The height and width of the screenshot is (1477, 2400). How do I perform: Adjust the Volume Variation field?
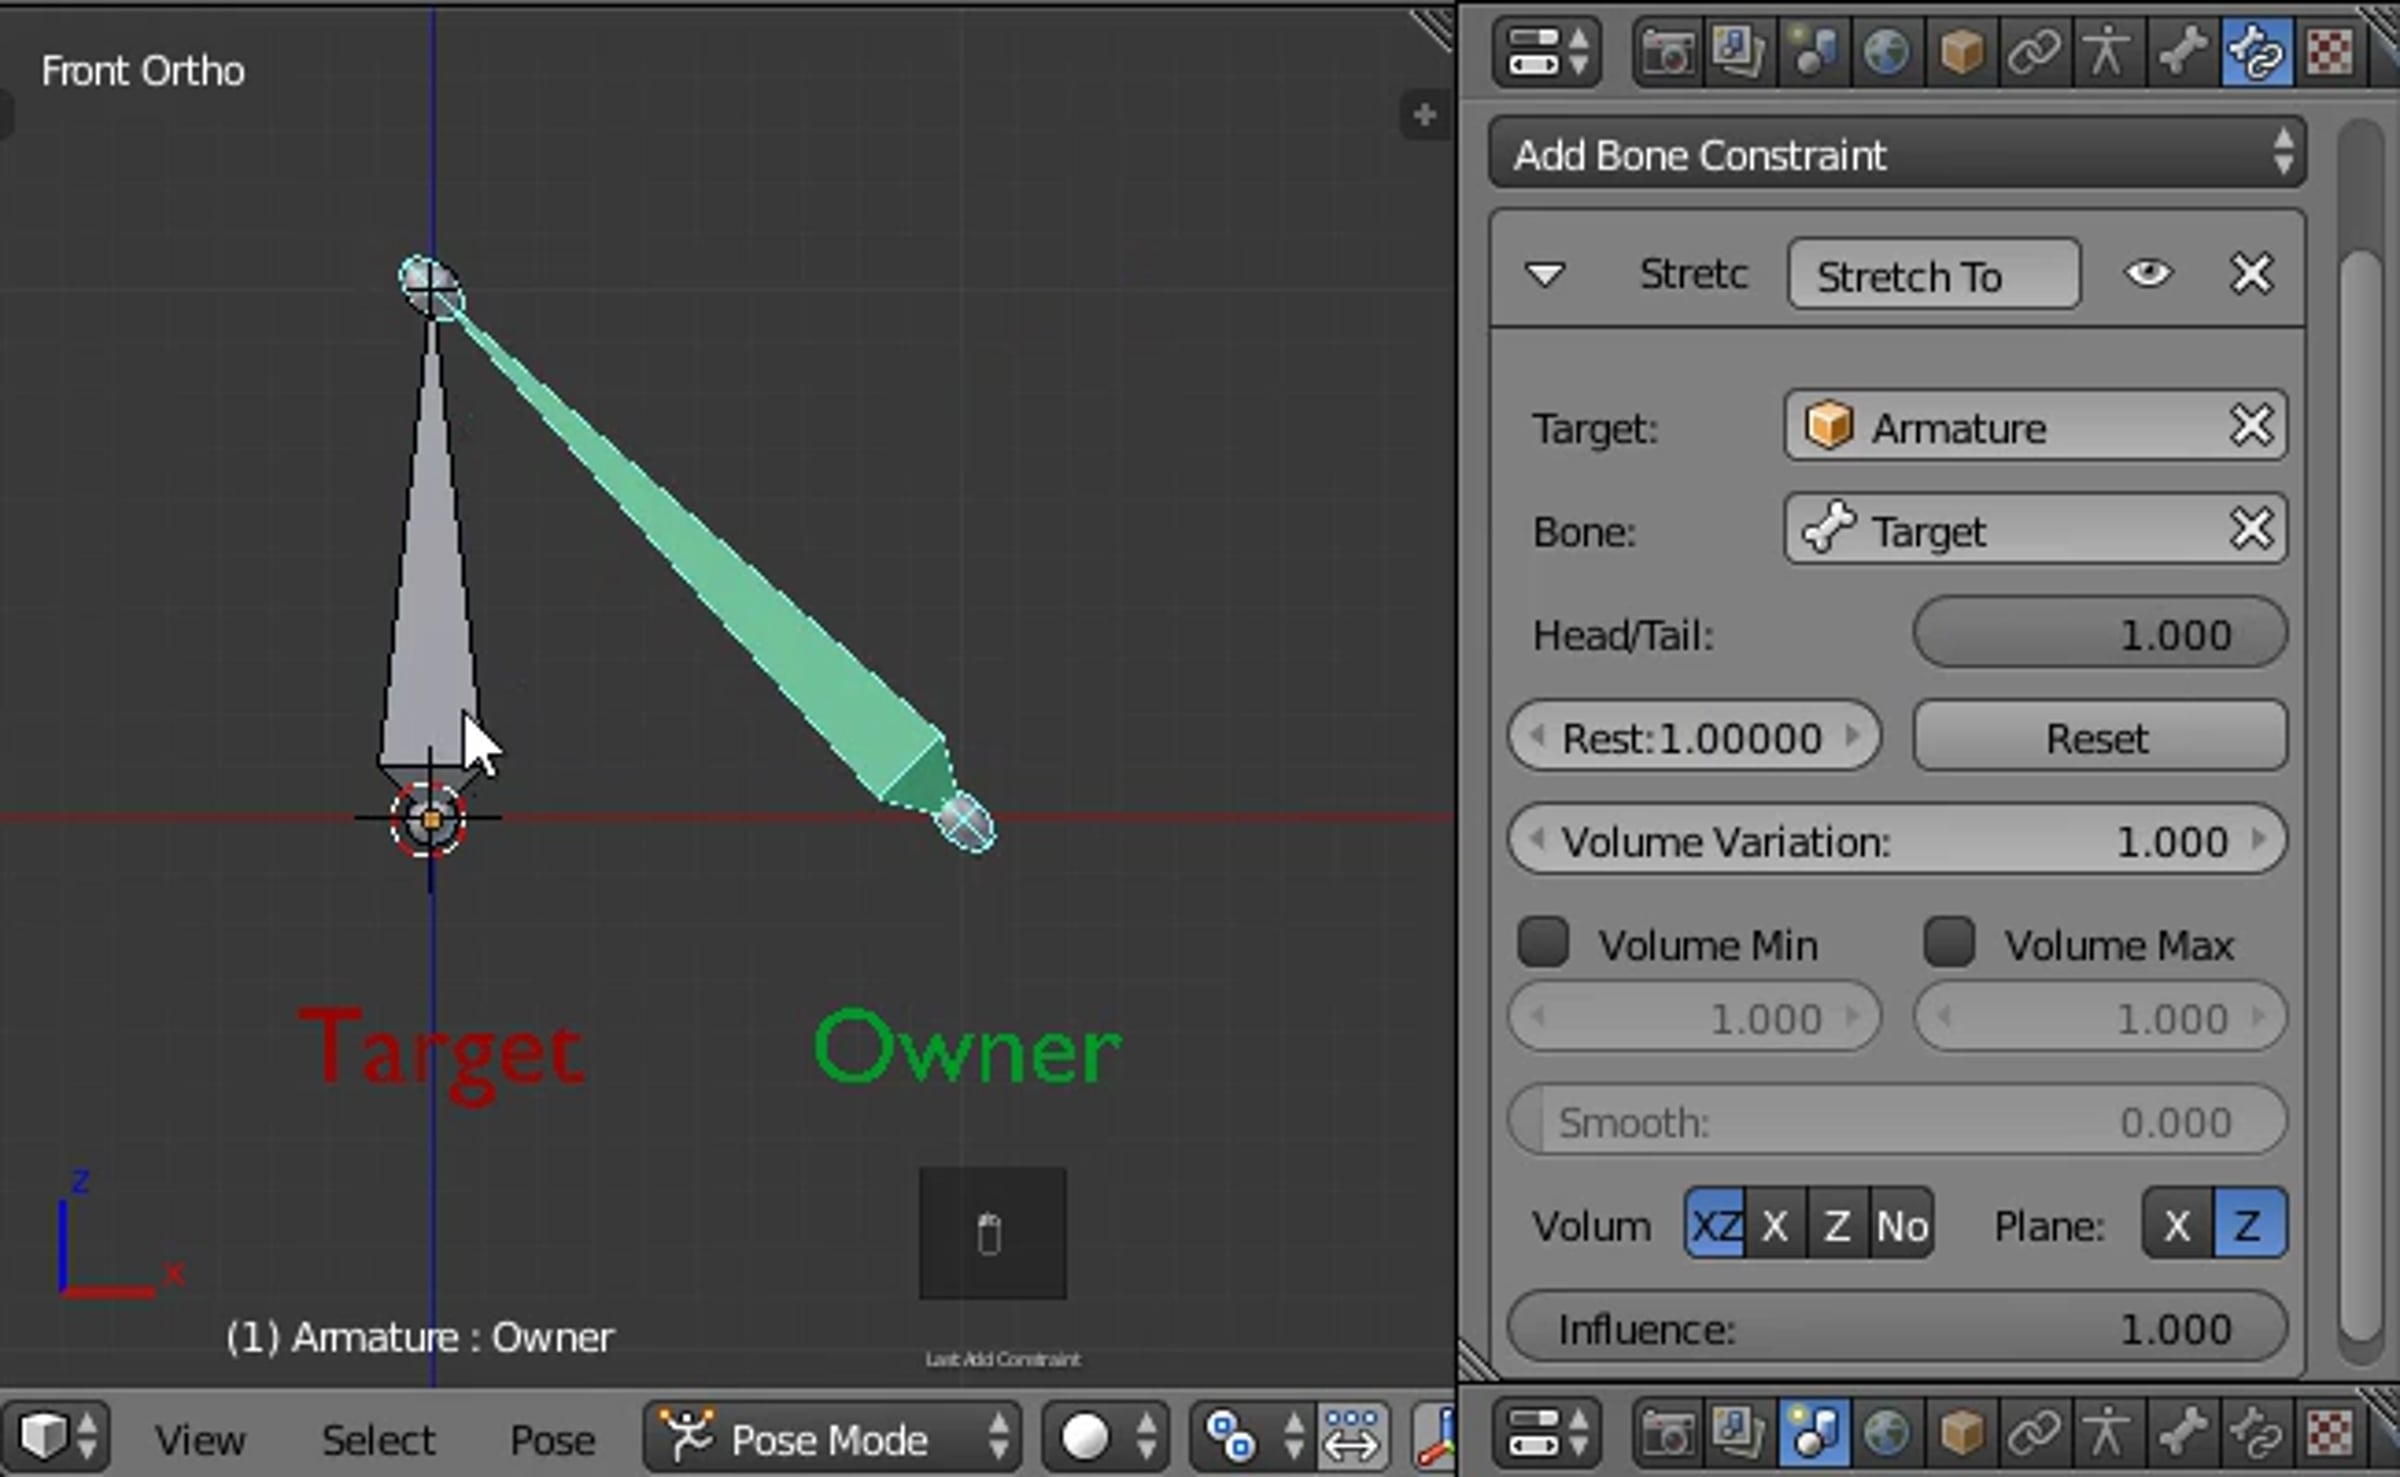pyautogui.click(x=1897, y=840)
